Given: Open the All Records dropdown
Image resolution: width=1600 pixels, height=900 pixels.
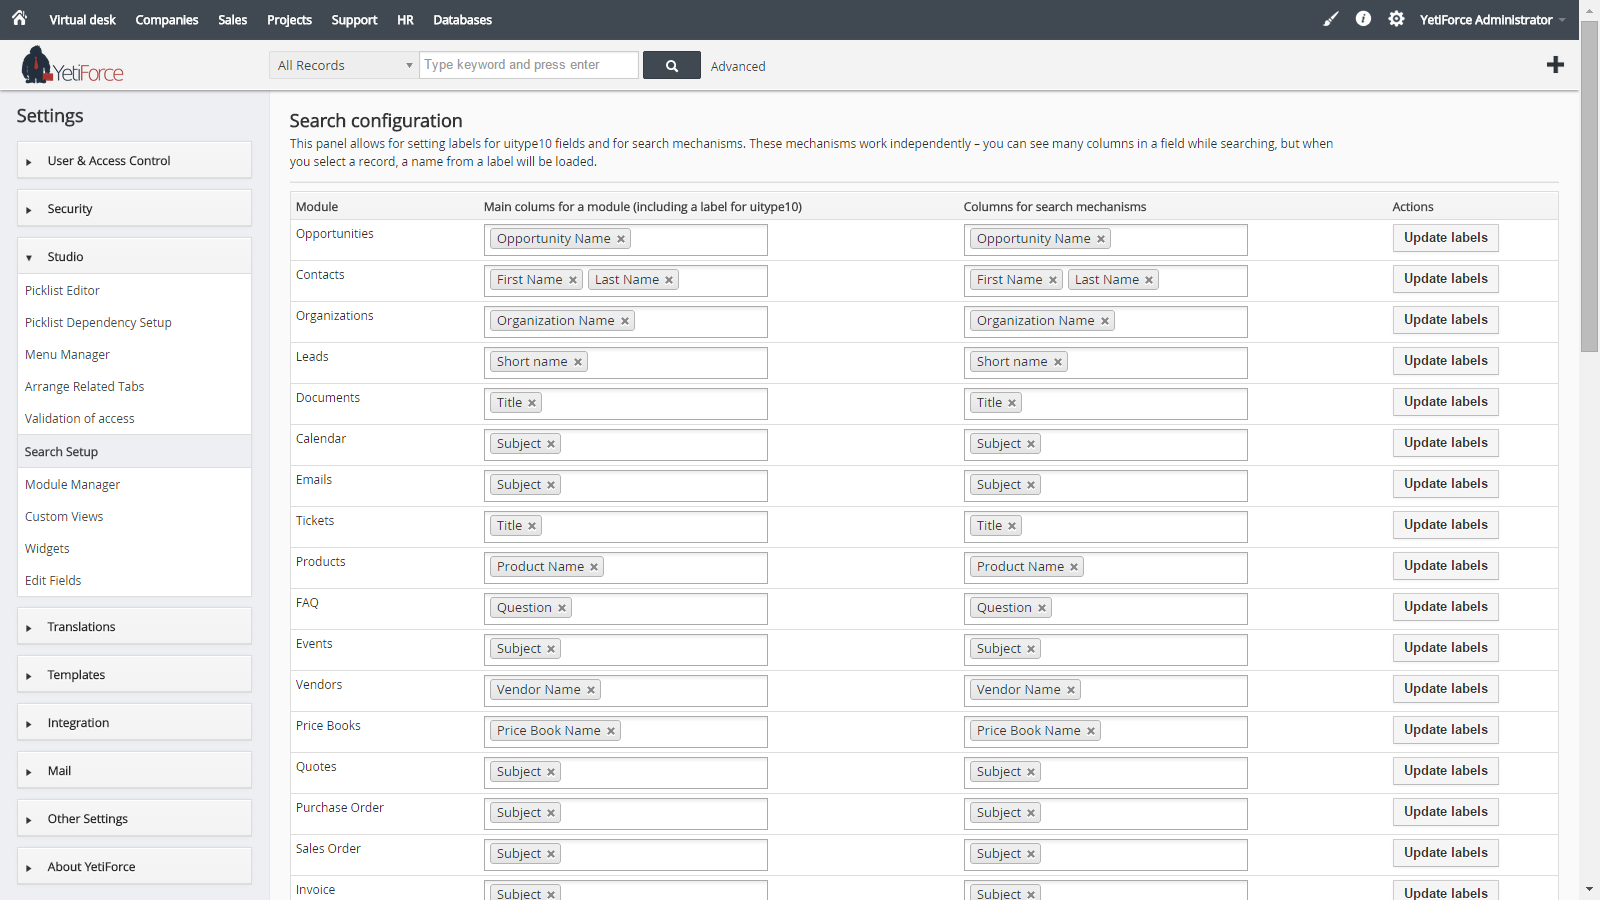Looking at the screenshot, I should (x=345, y=66).
